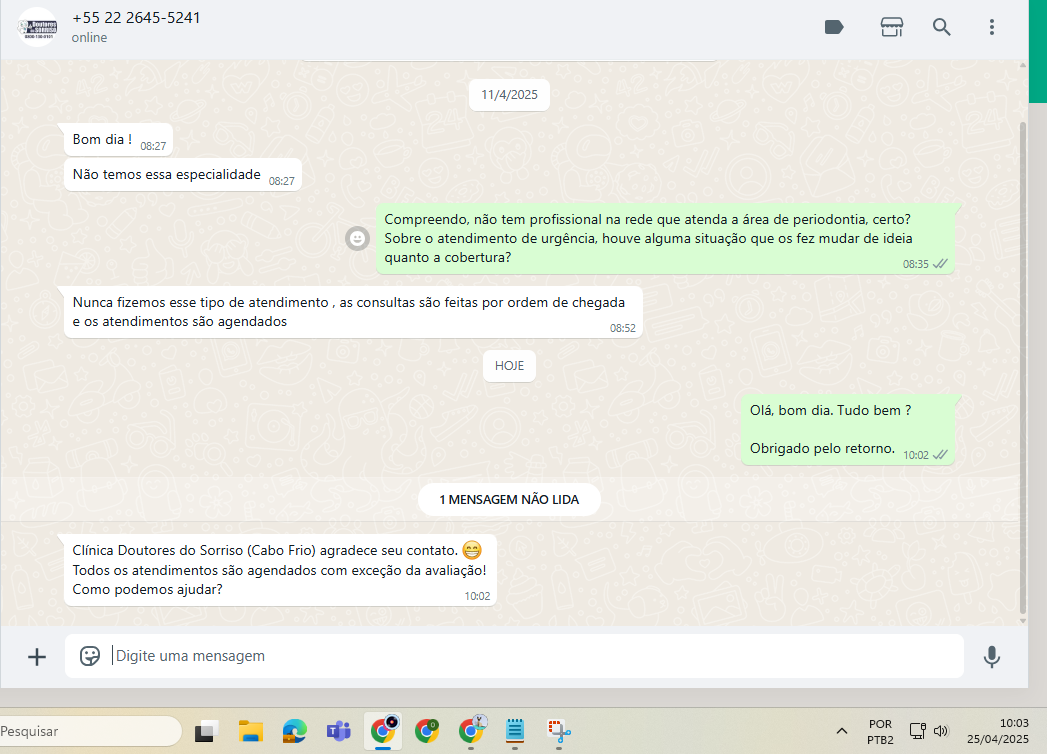Open the attach plus button
The height and width of the screenshot is (754, 1047).
pos(37,657)
